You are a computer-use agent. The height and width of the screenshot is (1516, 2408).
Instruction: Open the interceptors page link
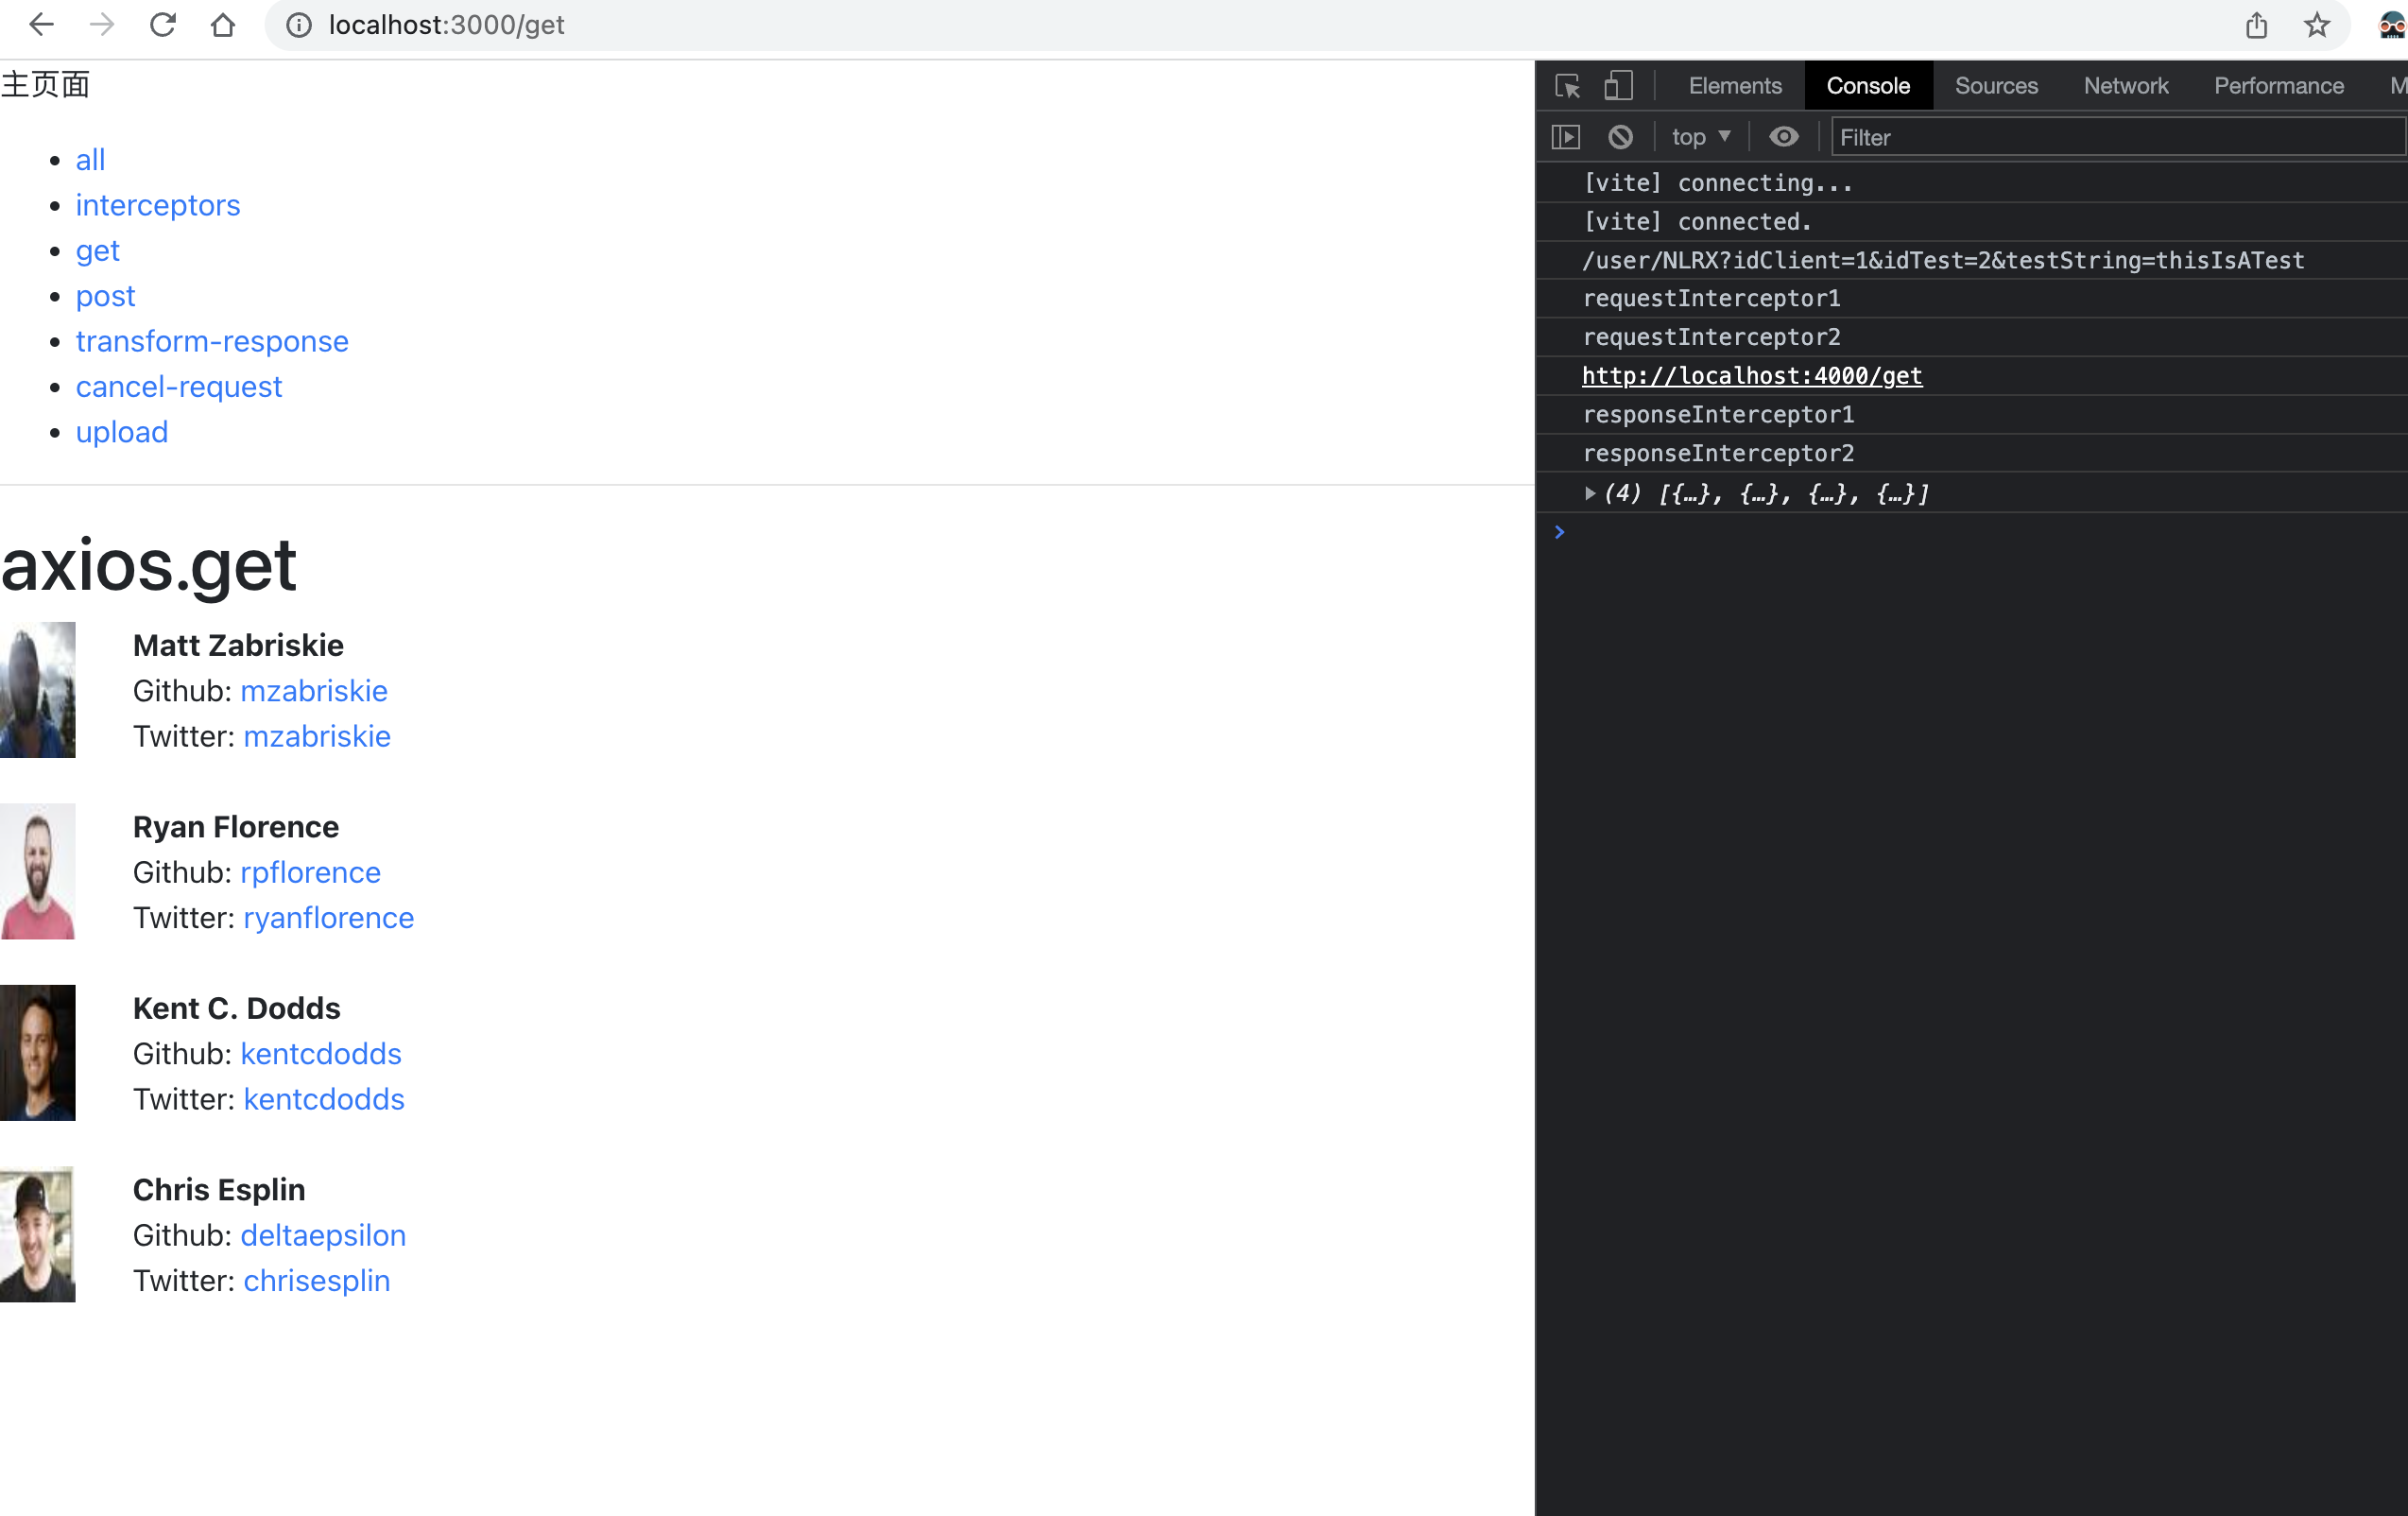click(157, 204)
